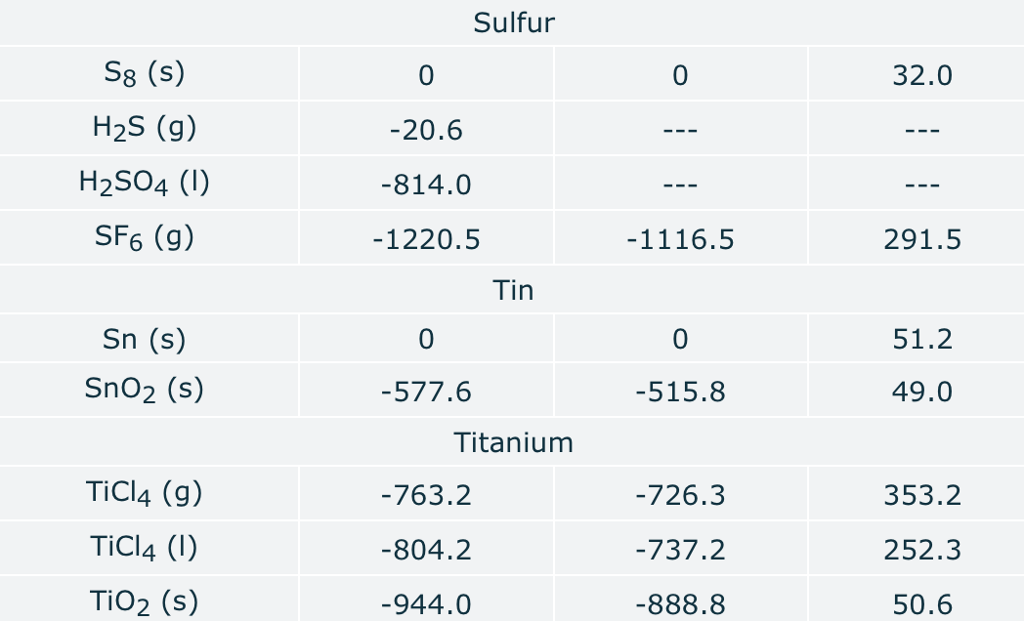Image resolution: width=1024 pixels, height=621 pixels.
Task: Click the TiCl4 (l) row label
Action: pos(144,548)
